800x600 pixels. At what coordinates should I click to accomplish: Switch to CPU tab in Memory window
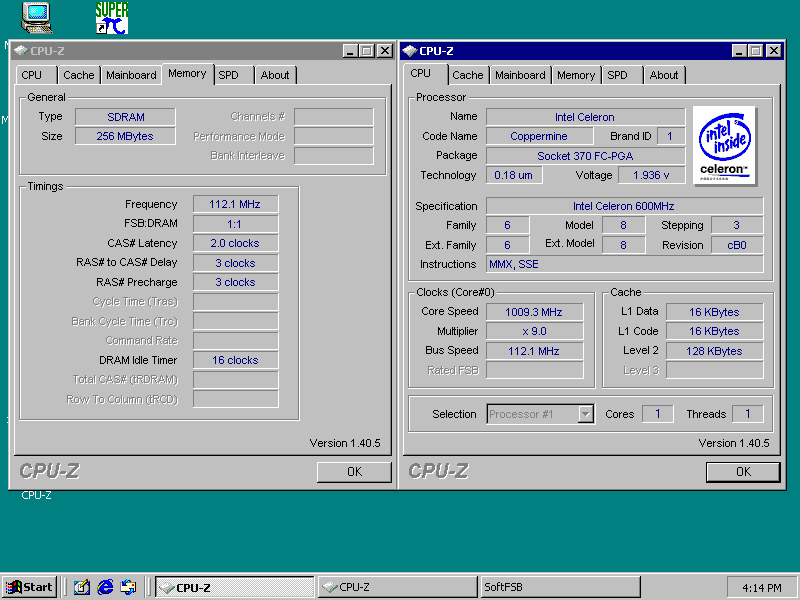coord(36,75)
